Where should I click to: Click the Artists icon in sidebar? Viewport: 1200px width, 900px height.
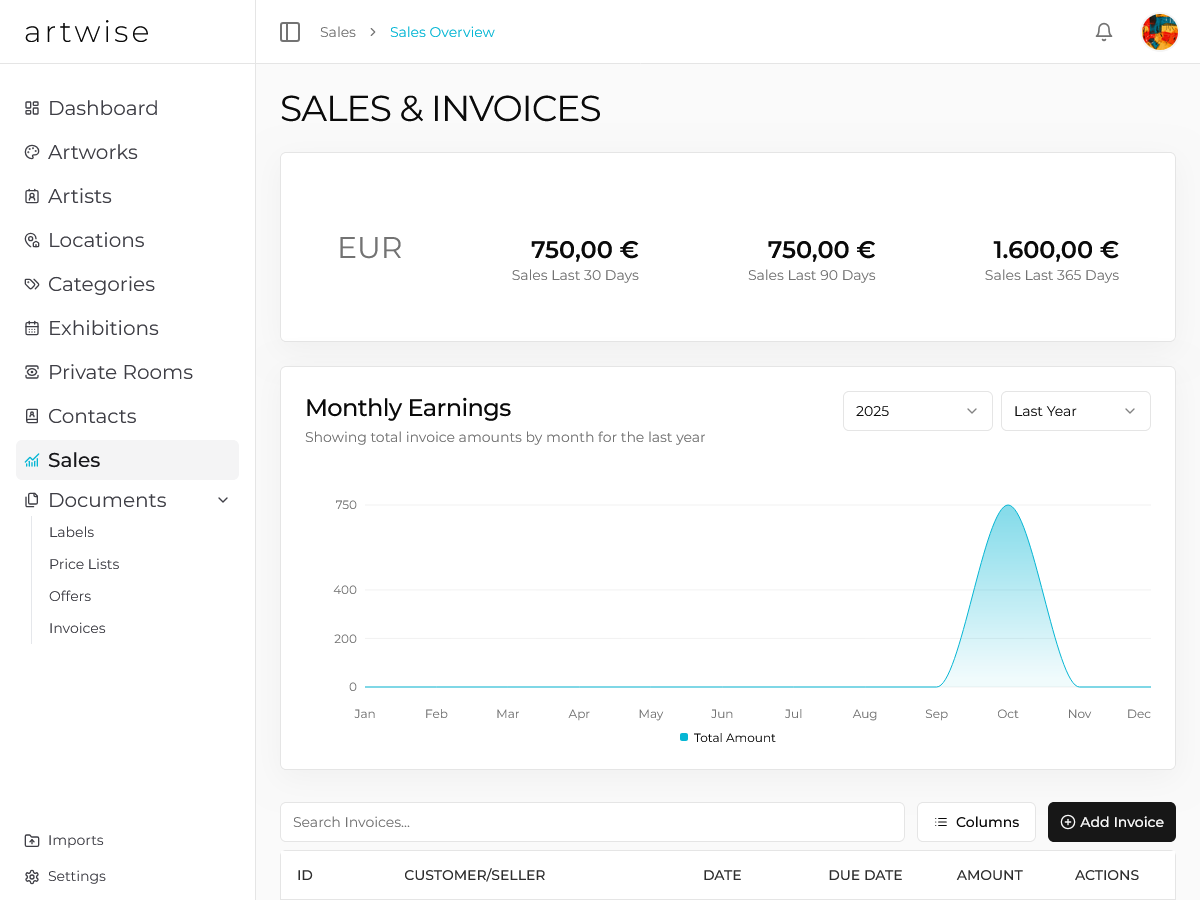(32, 196)
